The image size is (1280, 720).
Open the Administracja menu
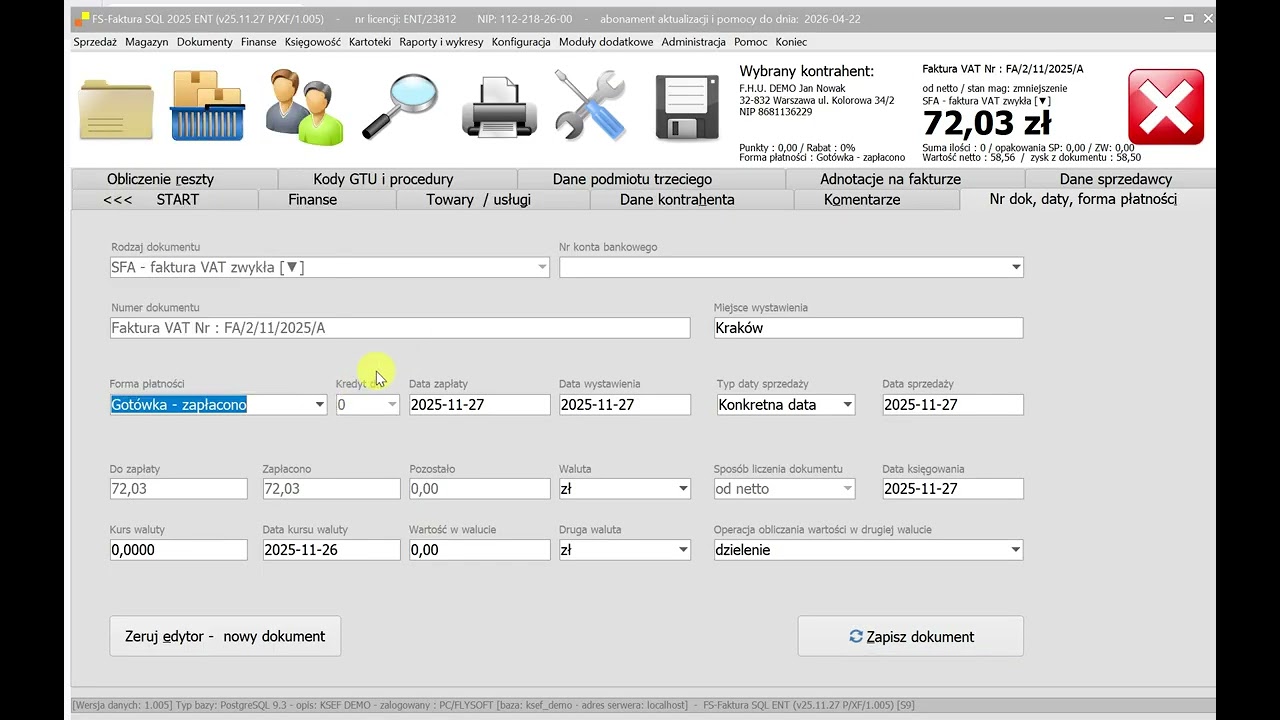coord(694,42)
